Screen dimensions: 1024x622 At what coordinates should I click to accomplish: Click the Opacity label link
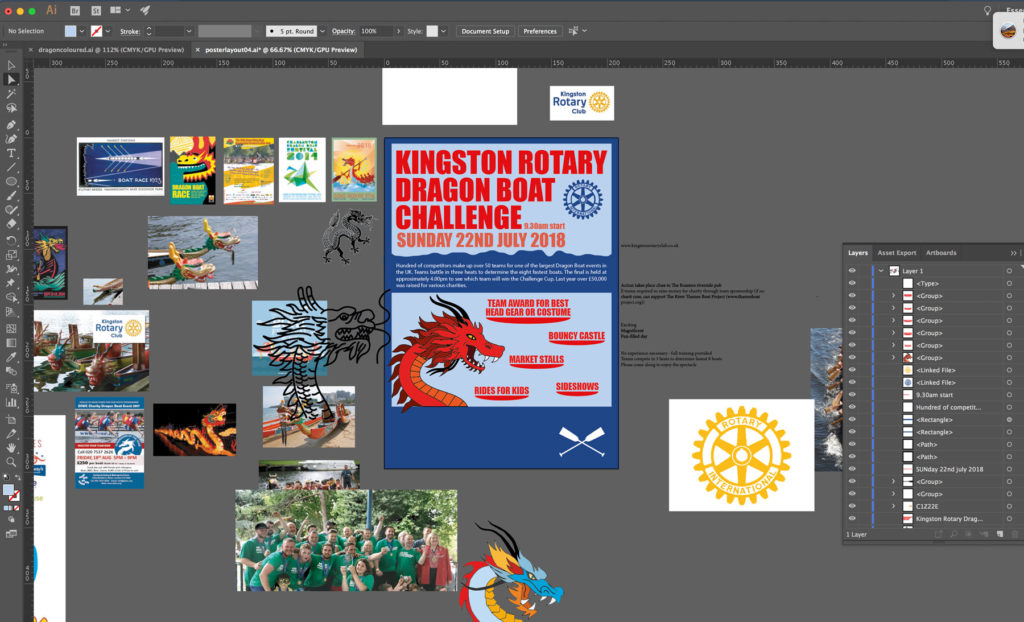pyautogui.click(x=344, y=31)
